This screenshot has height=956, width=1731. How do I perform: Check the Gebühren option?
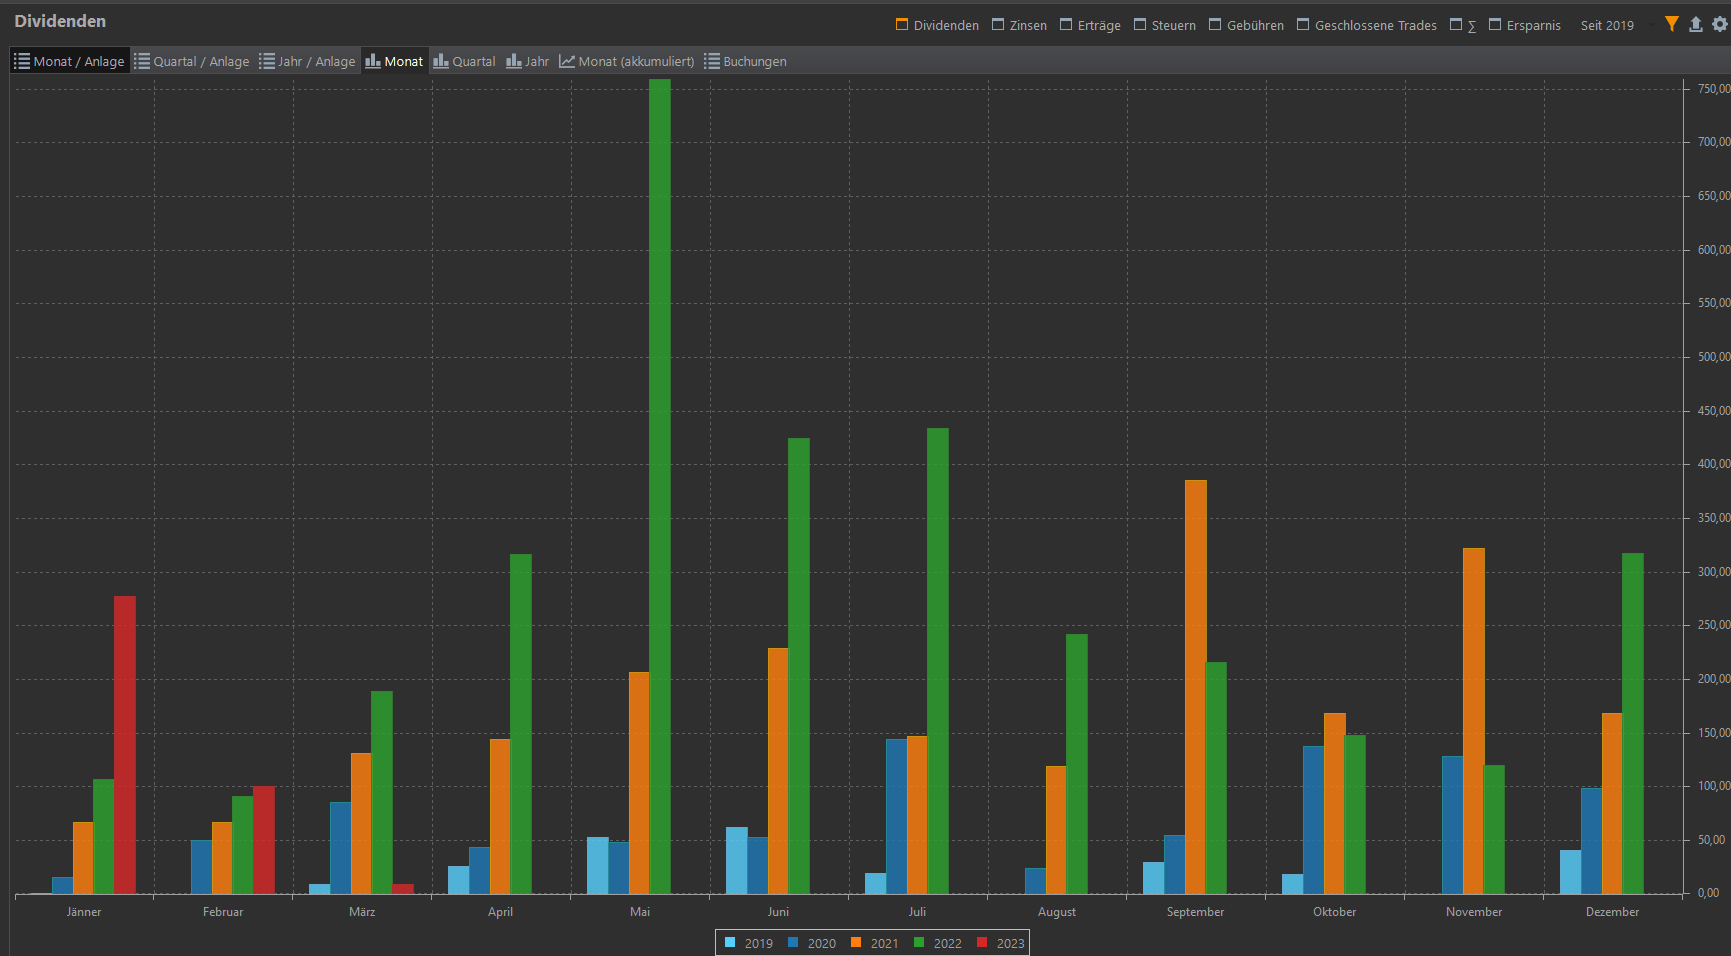click(1215, 25)
